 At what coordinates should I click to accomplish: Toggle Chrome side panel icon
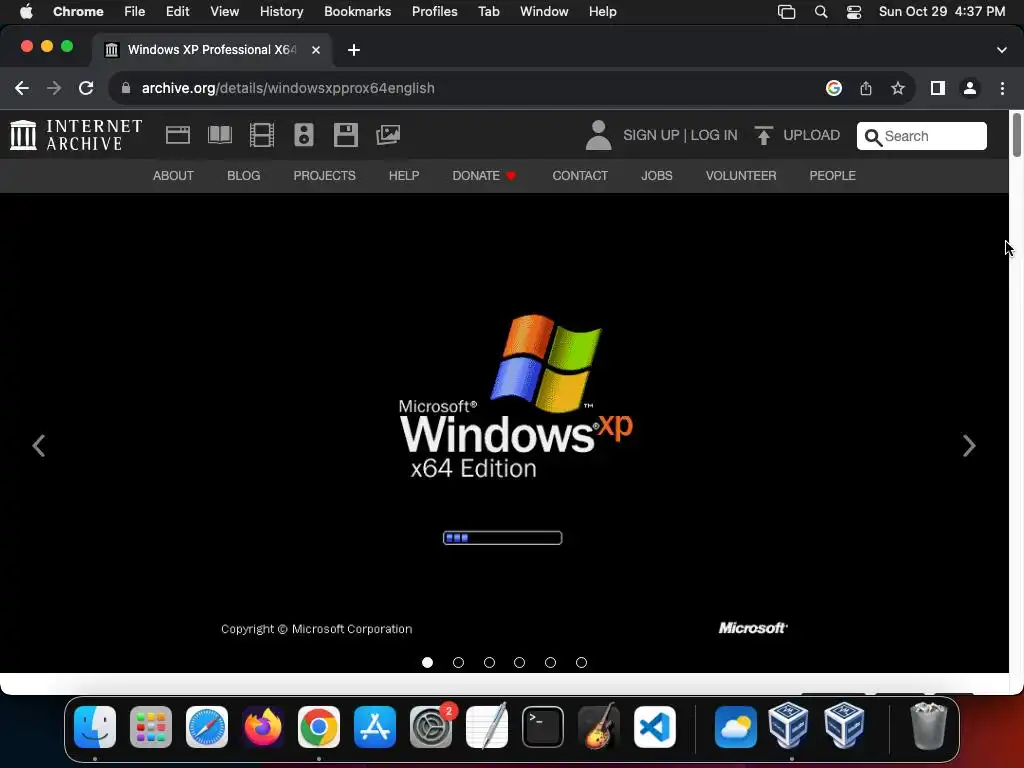click(938, 88)
